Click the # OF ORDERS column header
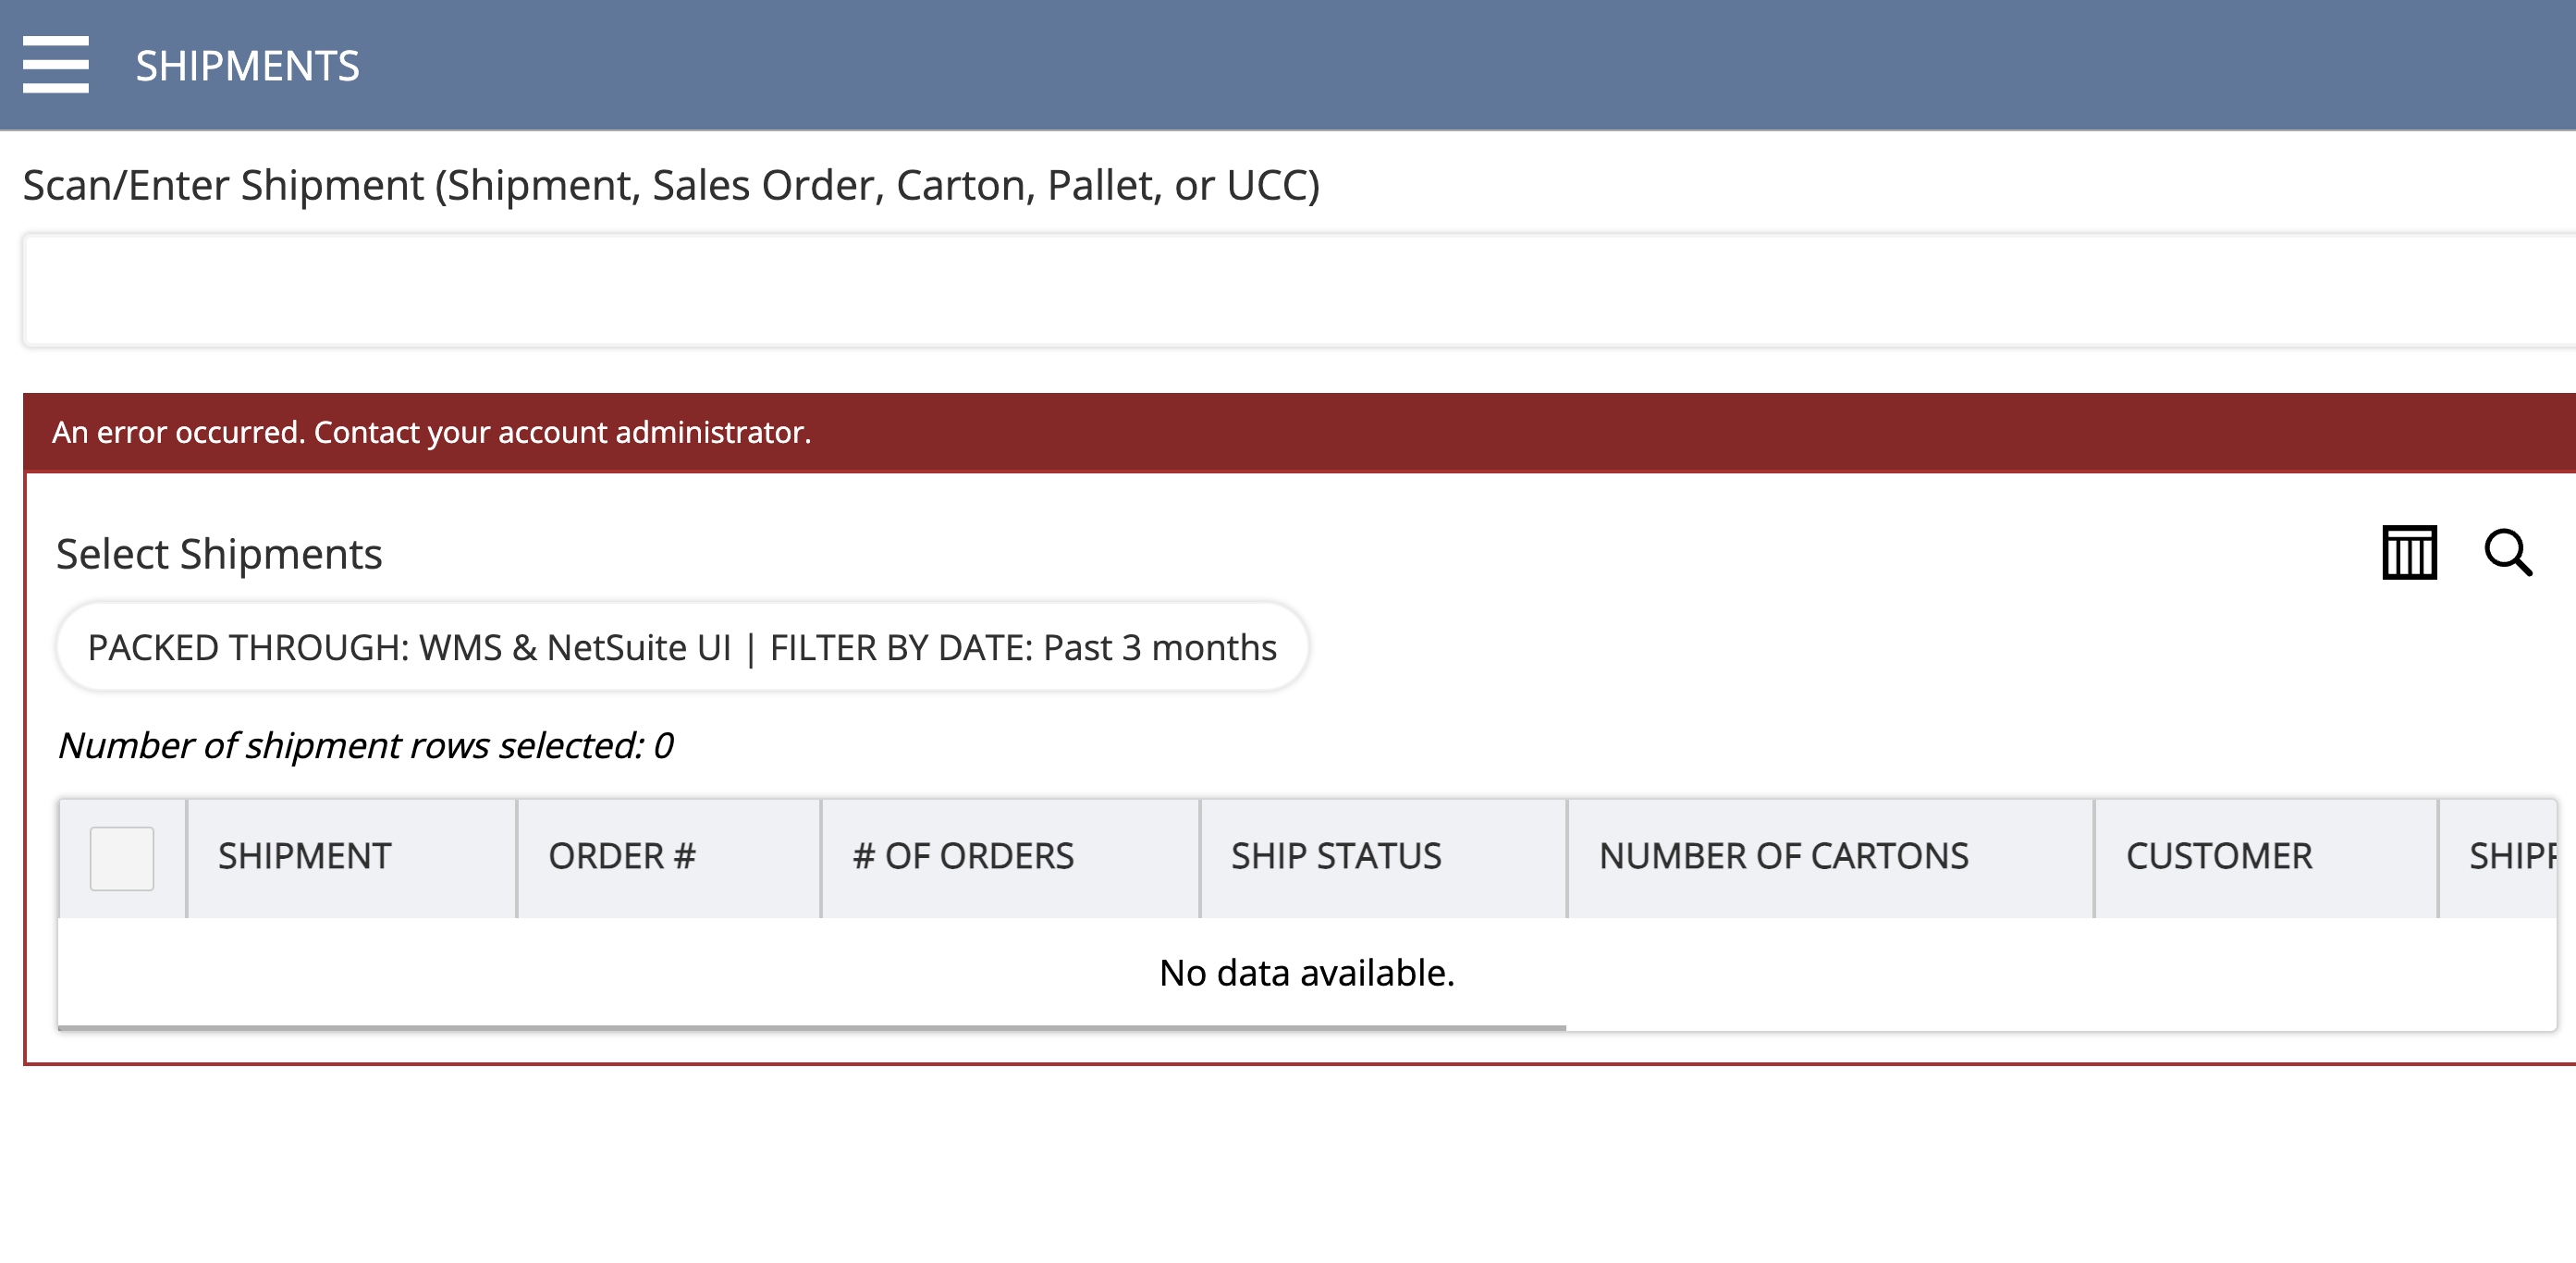The width and height of the screenshot is (2576, 1263). (x=963, y=856)
